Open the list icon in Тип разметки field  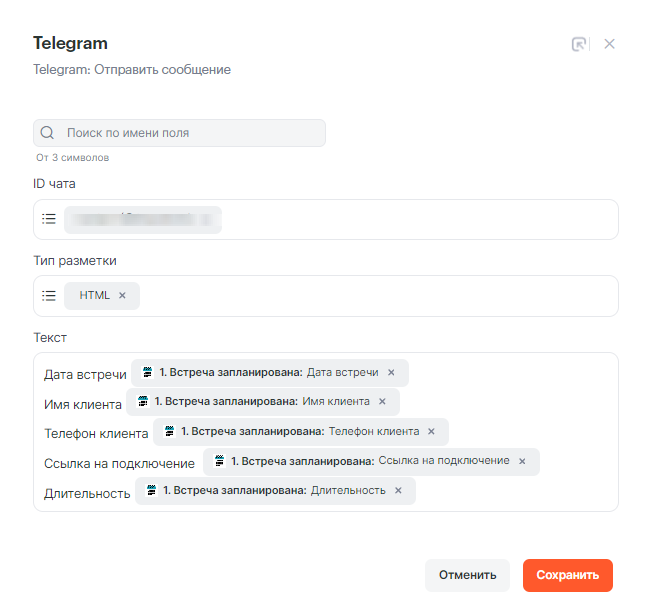[x=49, y=296]
